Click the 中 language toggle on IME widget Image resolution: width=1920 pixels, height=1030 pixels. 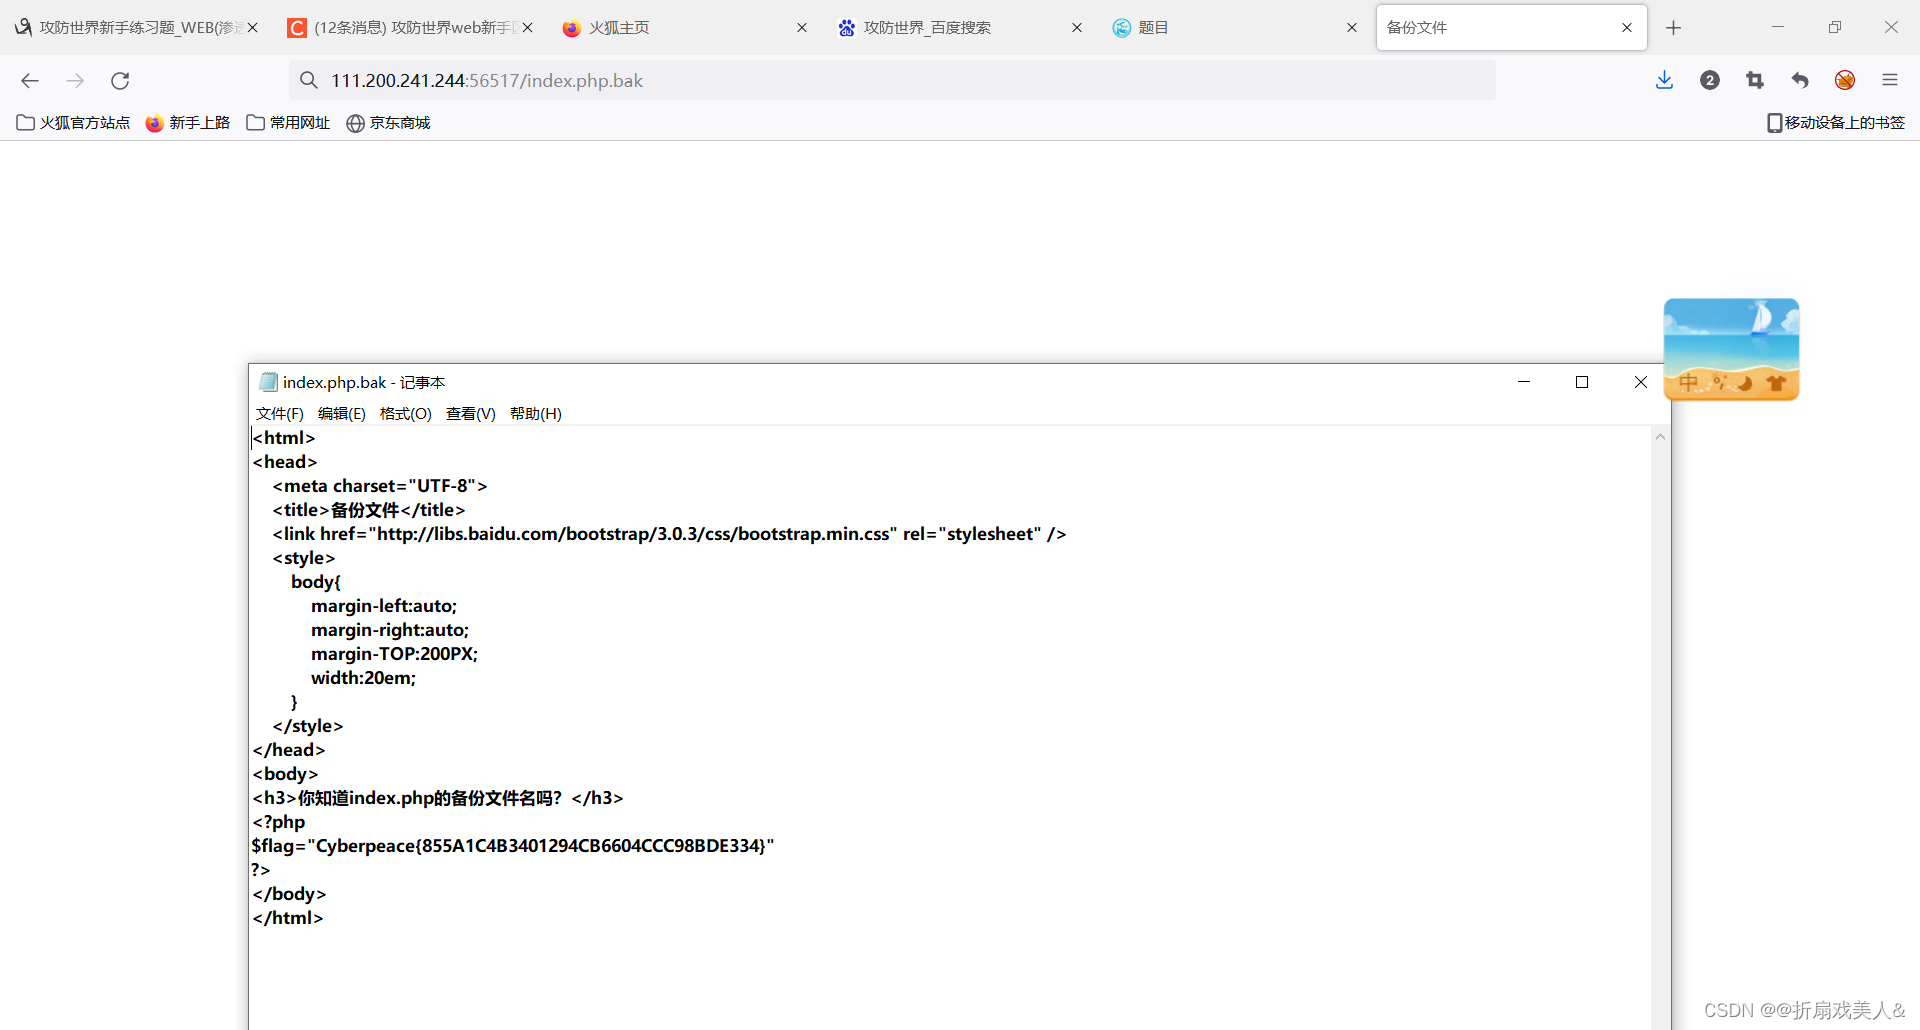(1689, 382)
